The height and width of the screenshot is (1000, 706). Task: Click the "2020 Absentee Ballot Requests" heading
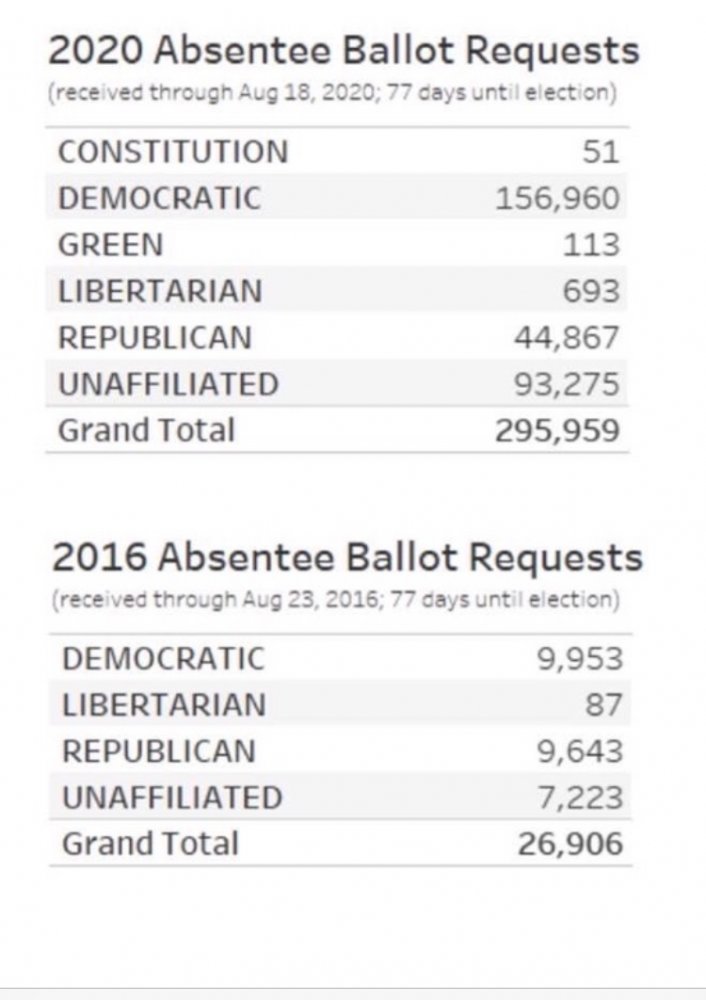tap(344, 50)
